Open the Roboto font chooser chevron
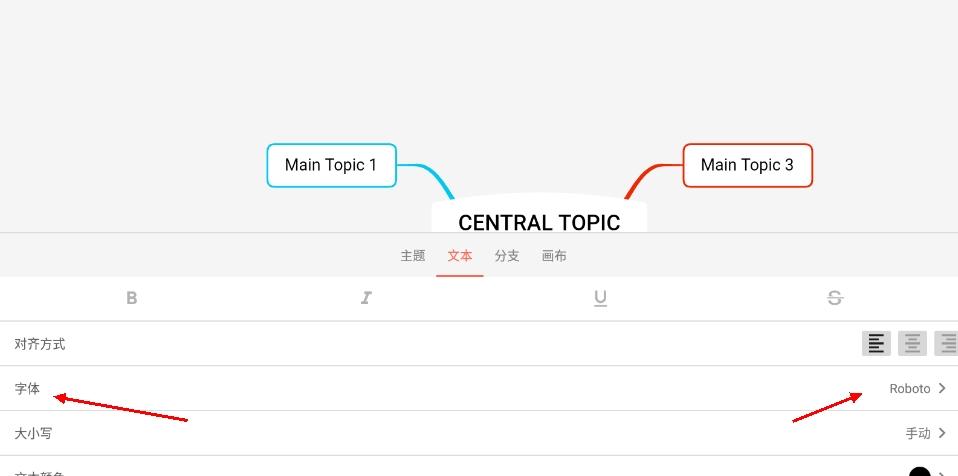The height and width of the screenshot is (476, 958). [942, 388]
